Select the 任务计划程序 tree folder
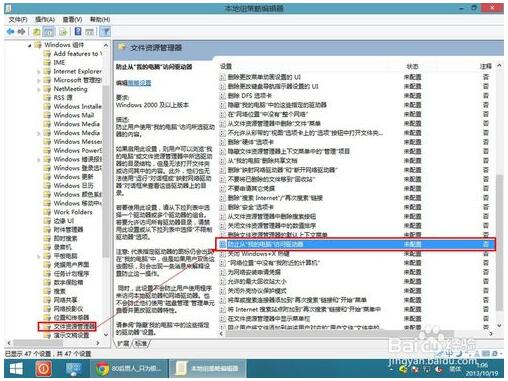The height and width of the screenshot is (381, 508). 67,274
